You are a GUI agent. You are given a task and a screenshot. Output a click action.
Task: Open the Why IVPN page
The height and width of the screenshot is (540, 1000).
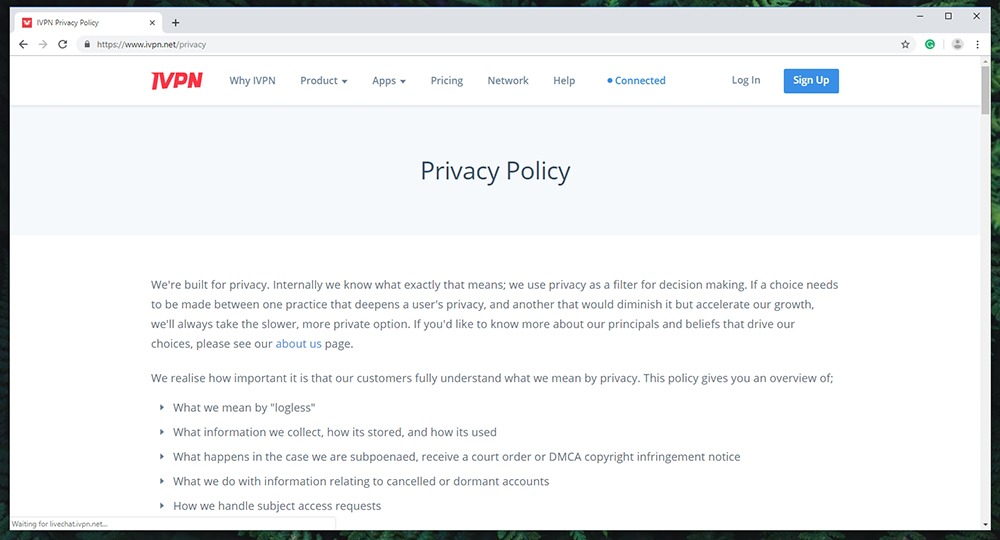[253, 80]
